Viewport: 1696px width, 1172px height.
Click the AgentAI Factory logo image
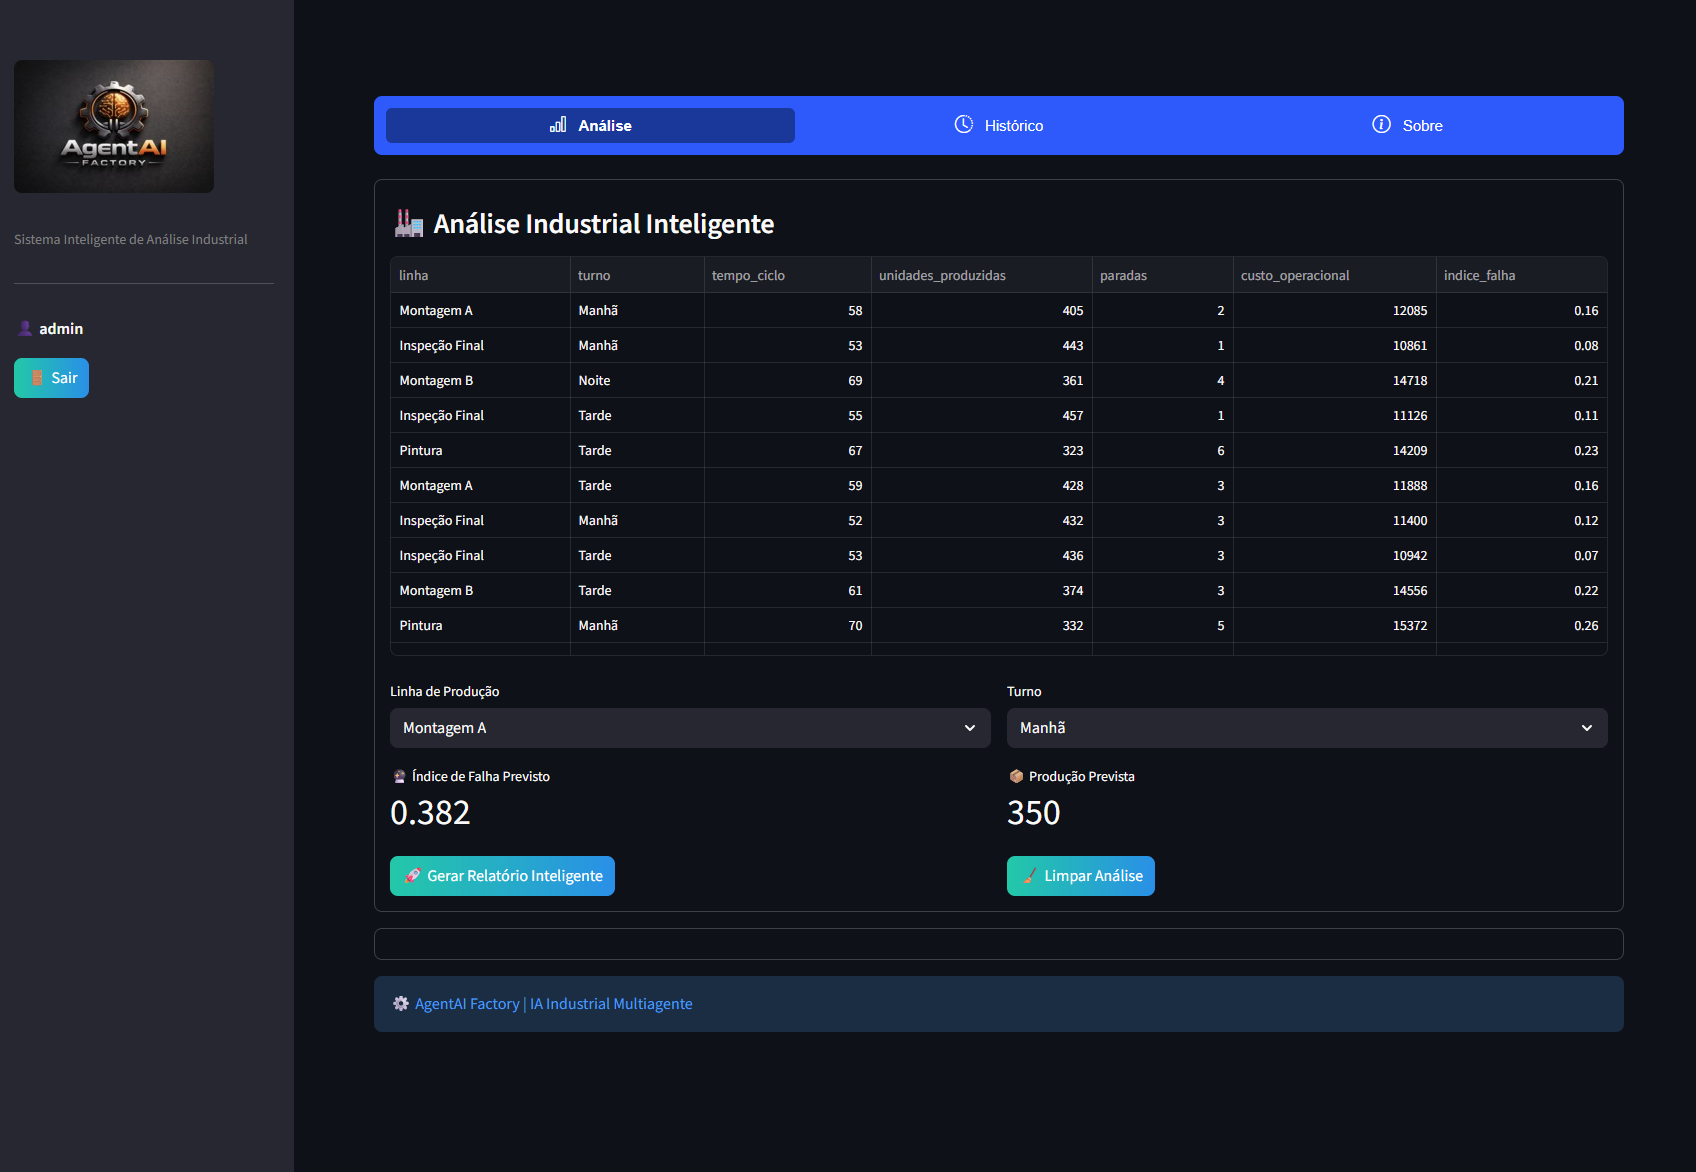coord(114,127)
